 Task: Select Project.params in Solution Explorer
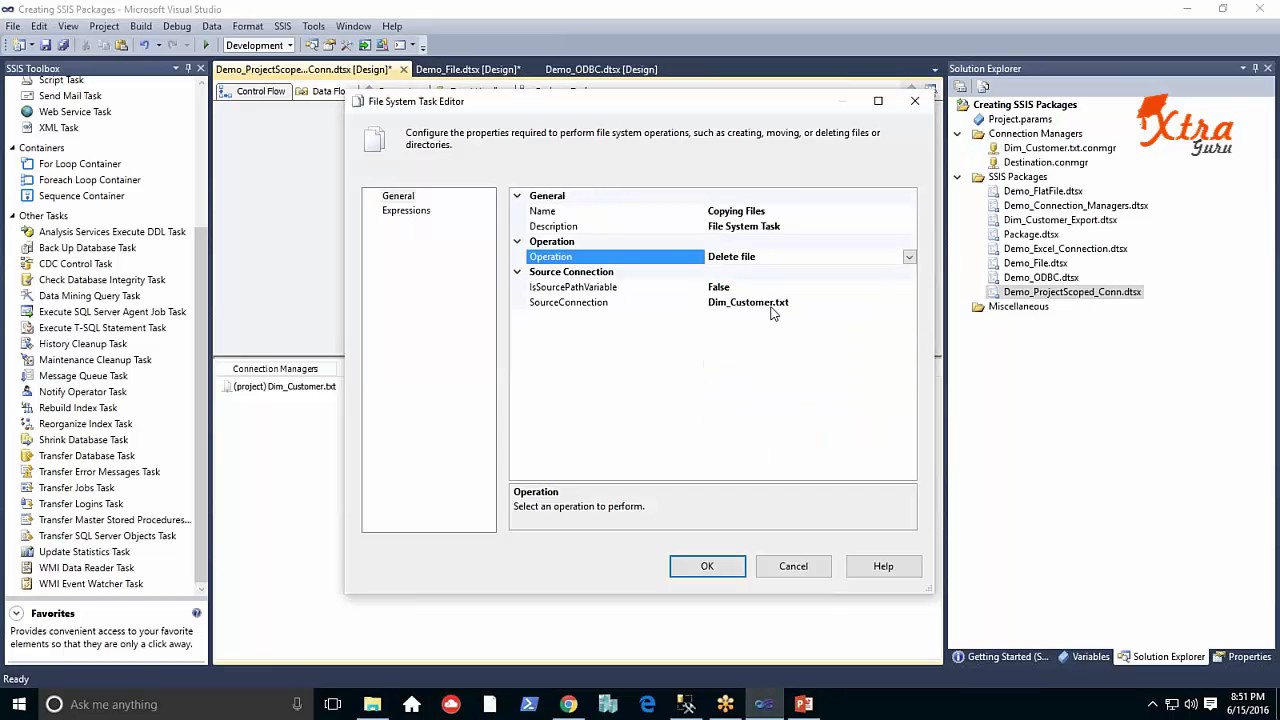[1020, 119]
